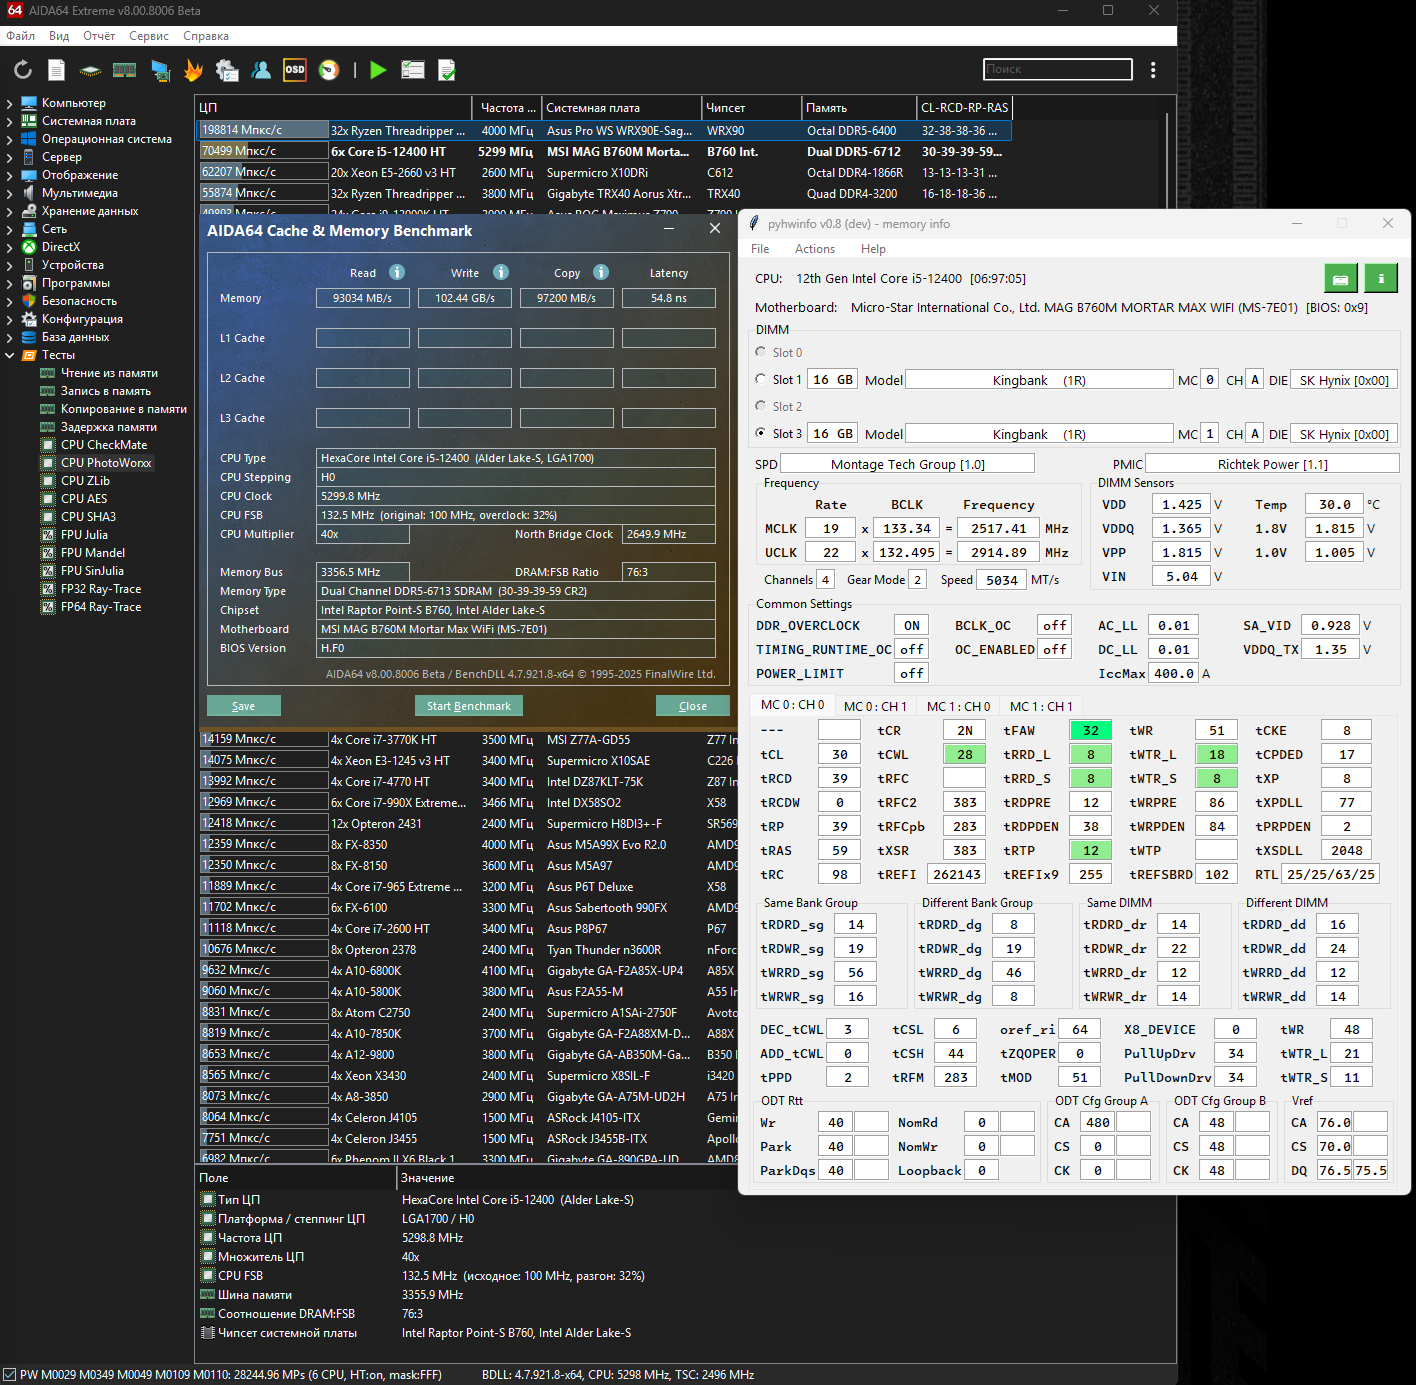Click the memory module icon in AIDA64 toolbar
This screenshot has height=1385, width=1416.
[125, 70]
